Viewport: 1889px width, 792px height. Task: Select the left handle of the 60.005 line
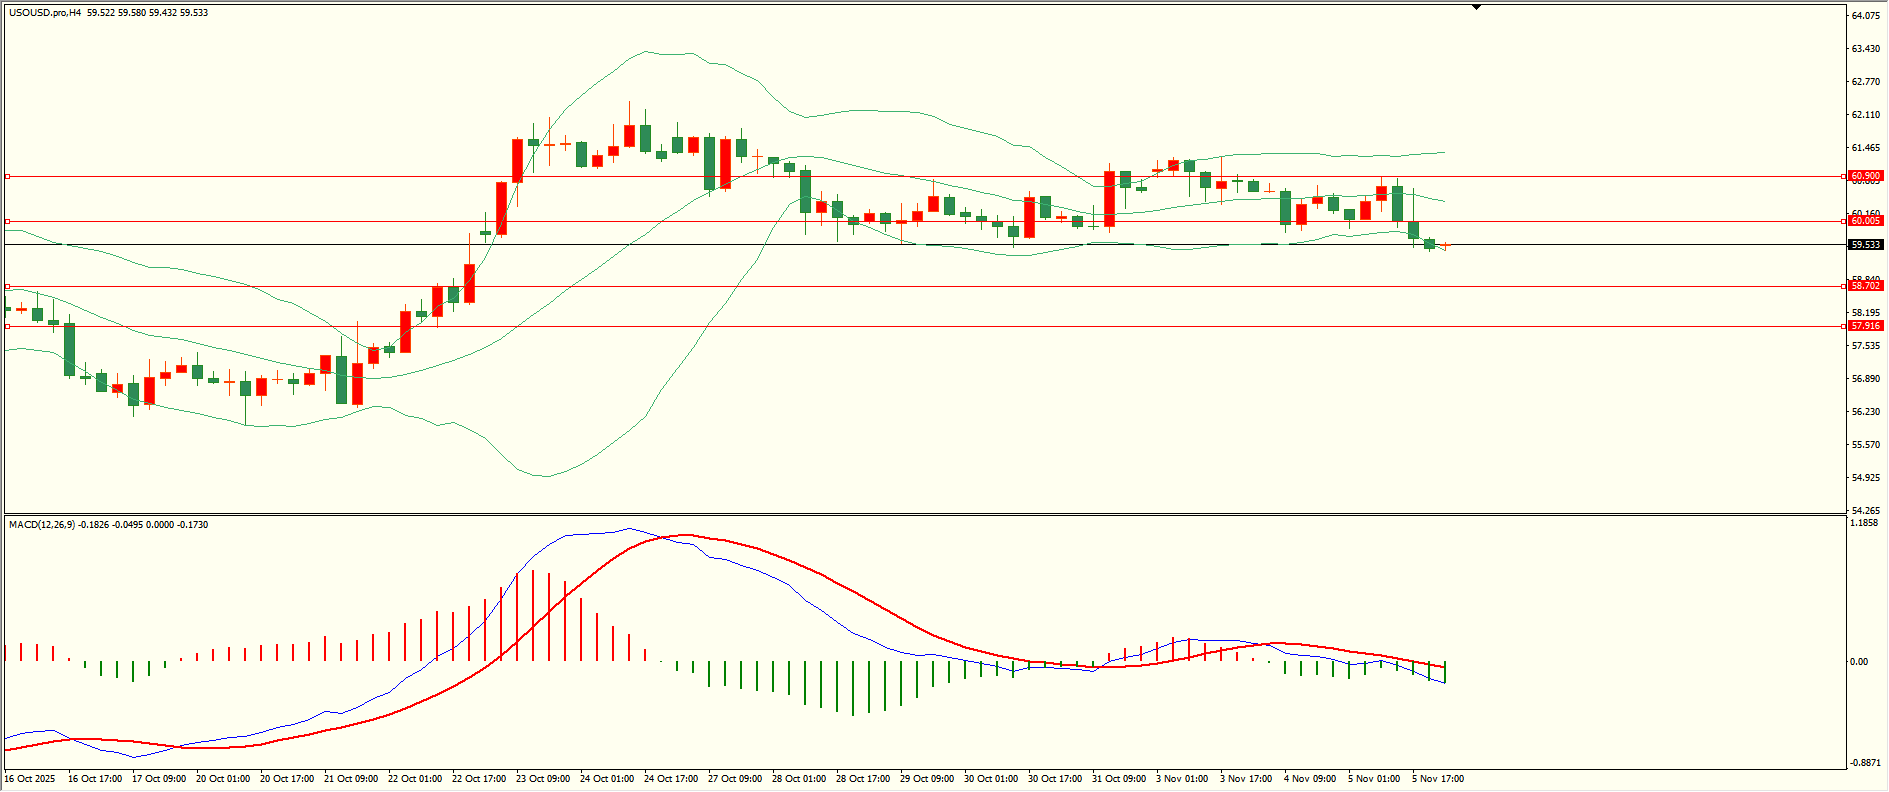8,221
